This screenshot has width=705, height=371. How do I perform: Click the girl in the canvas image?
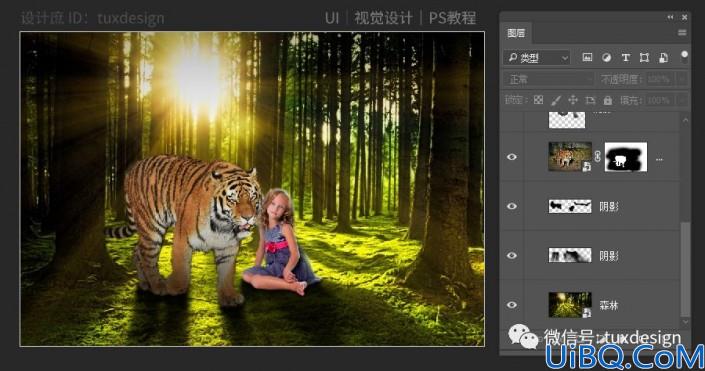click(x=282, y=242)
